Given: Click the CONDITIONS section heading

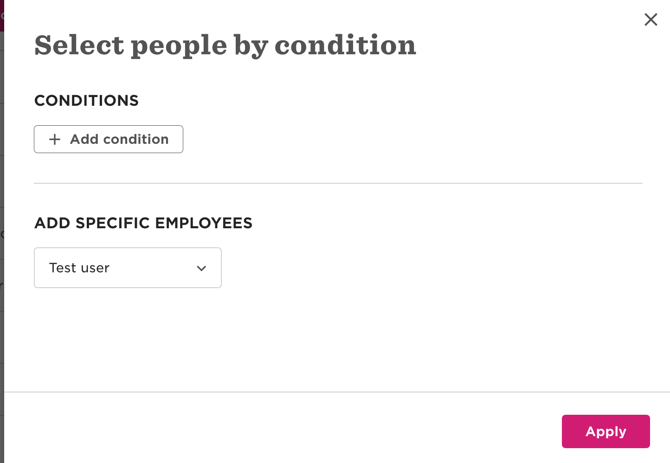Looking at the screenshot, I should pos(86,101).
